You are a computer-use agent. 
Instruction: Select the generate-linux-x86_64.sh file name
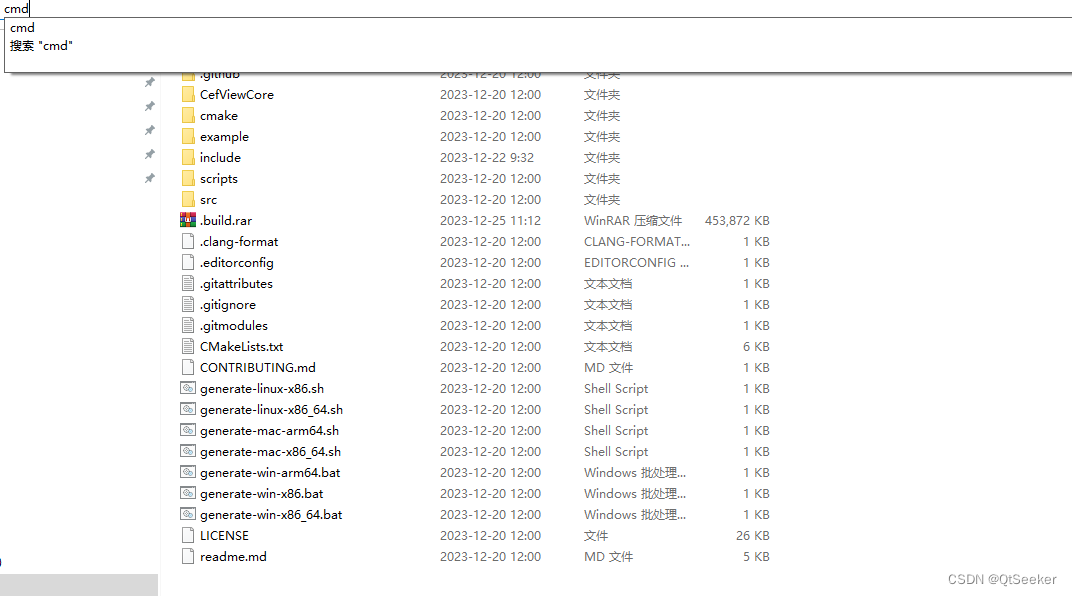pyautogui.click(x=271, y=409)
